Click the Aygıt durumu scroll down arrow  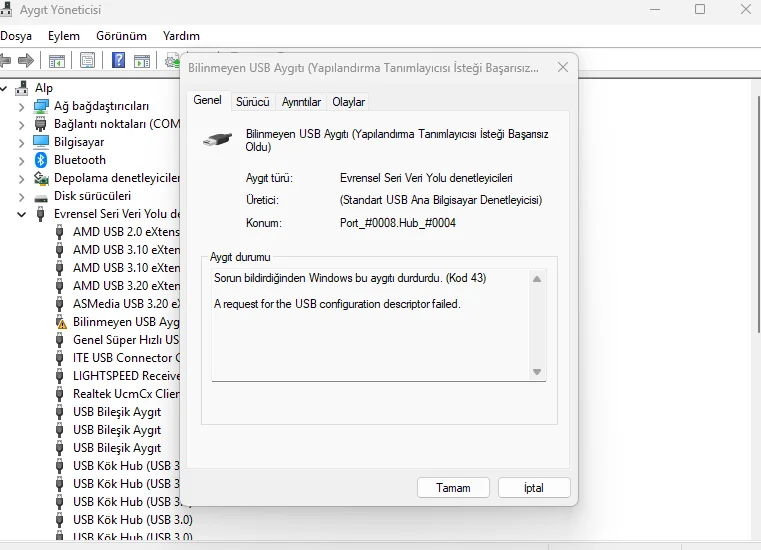tap(537, 372)
